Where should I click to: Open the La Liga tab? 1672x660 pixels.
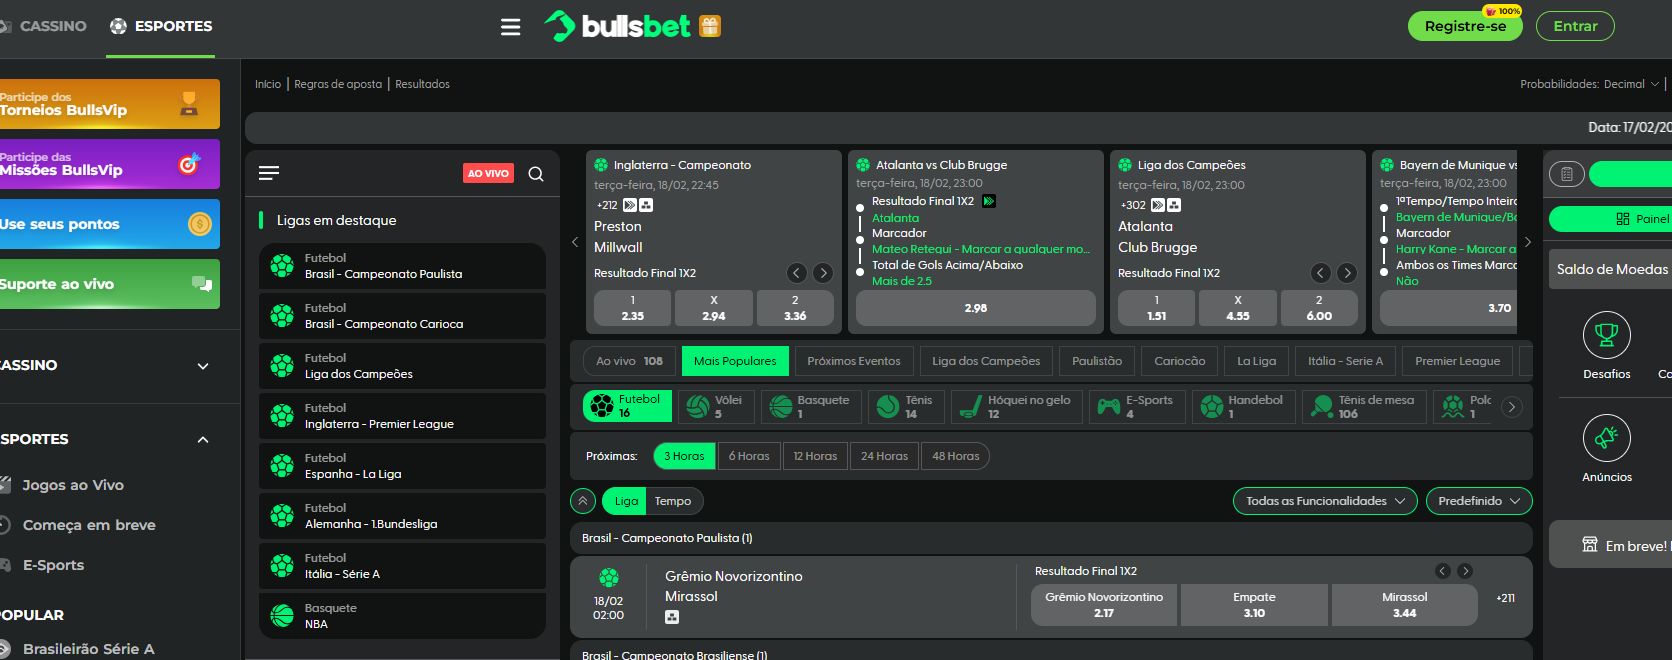point(1256,361)
